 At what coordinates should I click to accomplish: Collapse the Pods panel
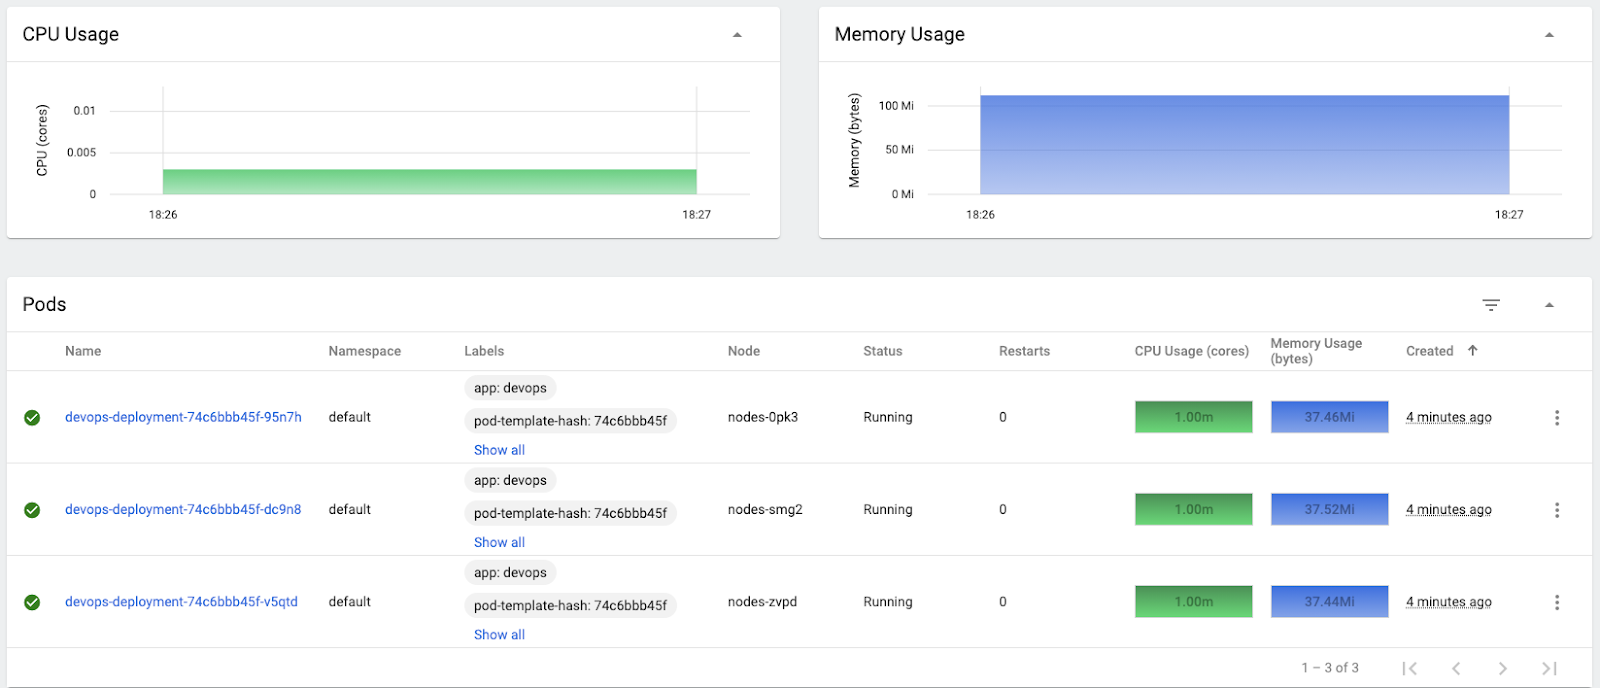pos(1549,305)
